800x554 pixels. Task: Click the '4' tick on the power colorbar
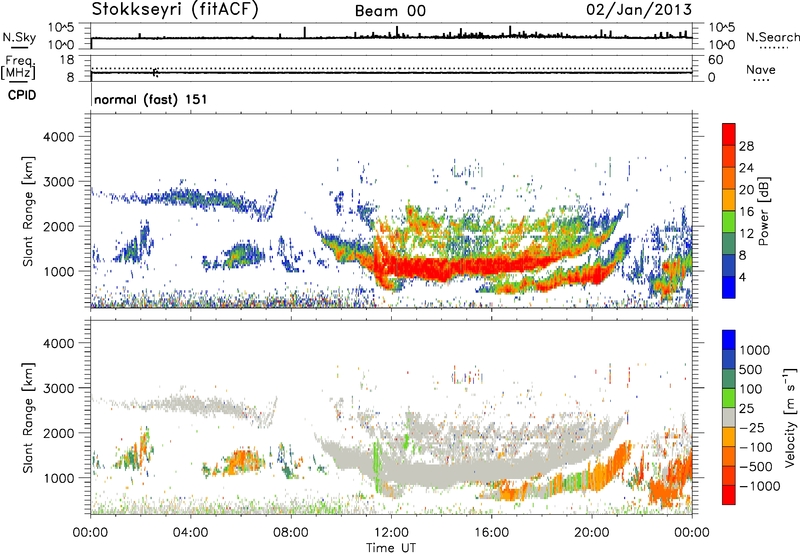tap(742, 277)
